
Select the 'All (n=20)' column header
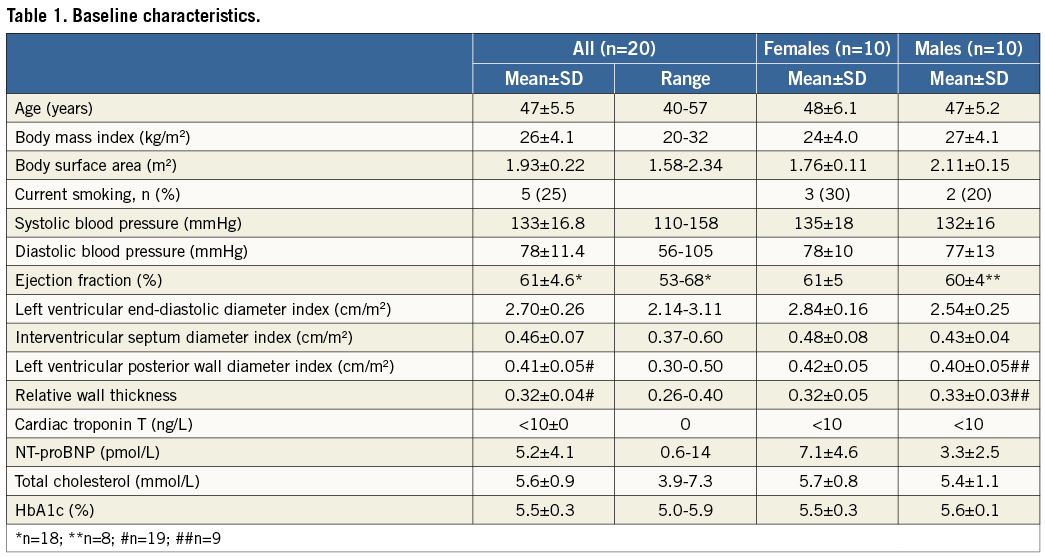point(613,49)
